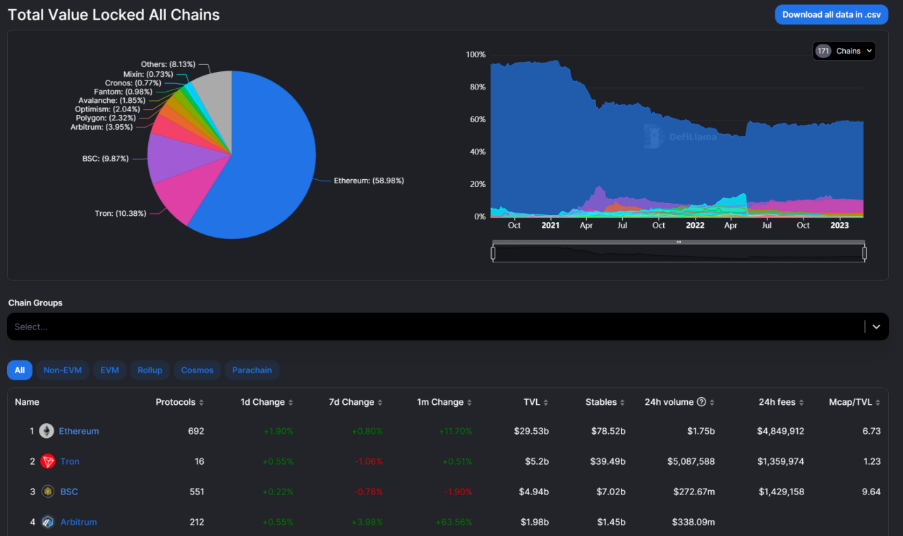The height and width of the screenshot is (536, 903).
Task: Open the Ethereum chain link
Action: click(x=79, y=431)
